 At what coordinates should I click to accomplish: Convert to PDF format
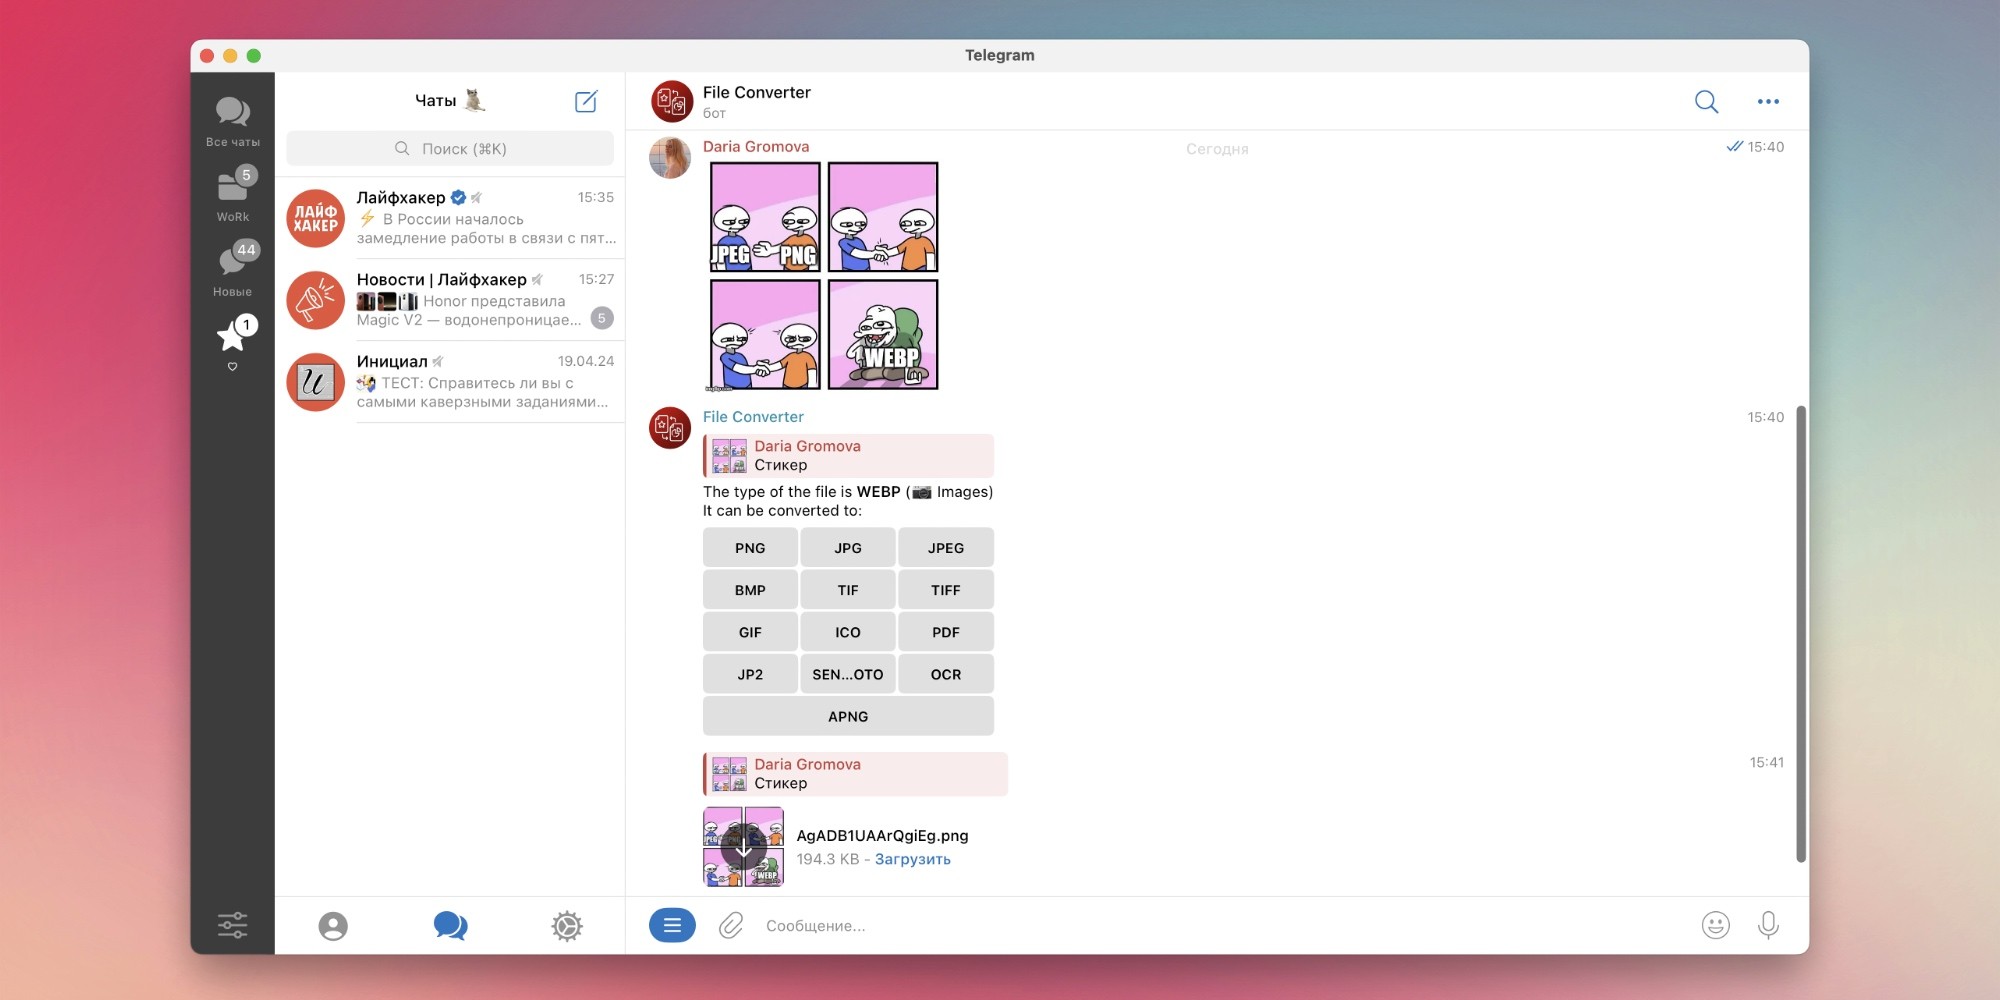point(946,632)
